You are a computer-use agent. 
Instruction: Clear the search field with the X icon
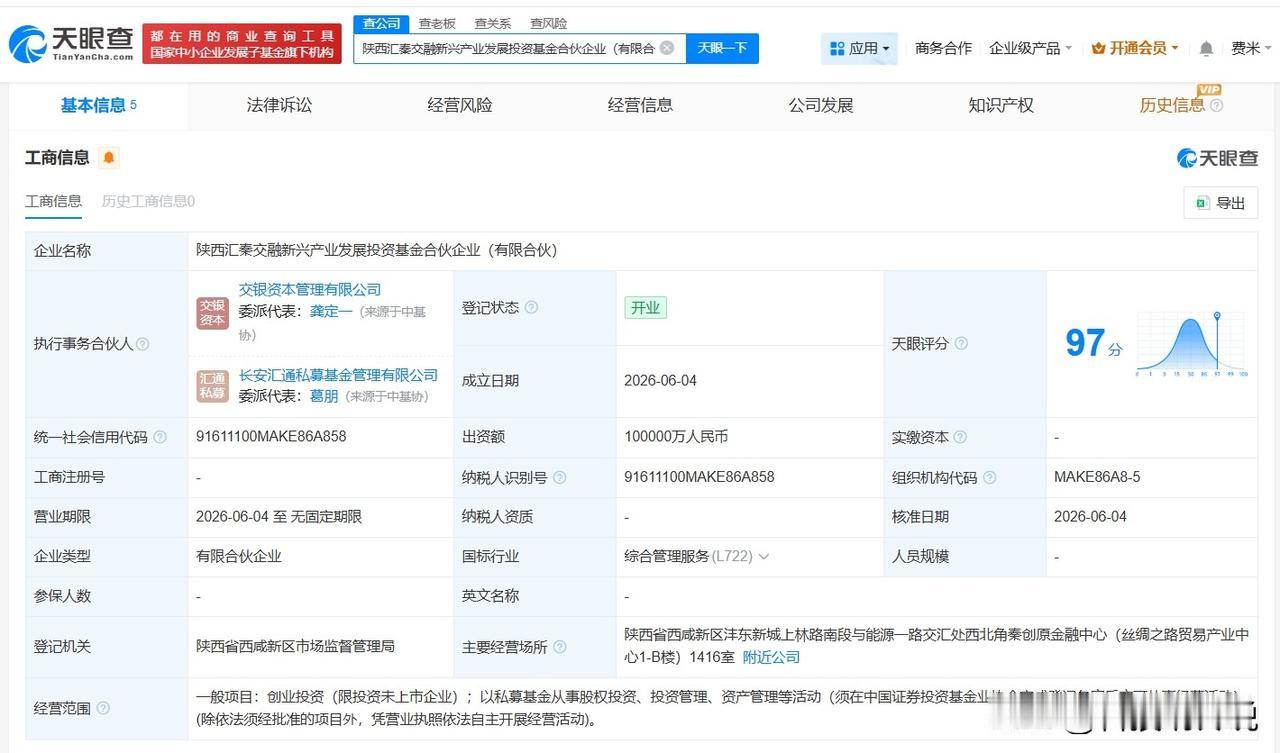[x=667, y=48]
